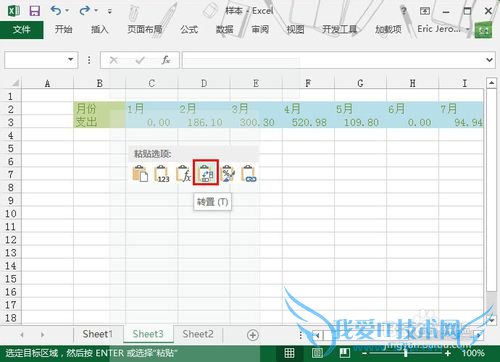
Task: Switch to the Sheet1 tab
Action: click(97, 334)
